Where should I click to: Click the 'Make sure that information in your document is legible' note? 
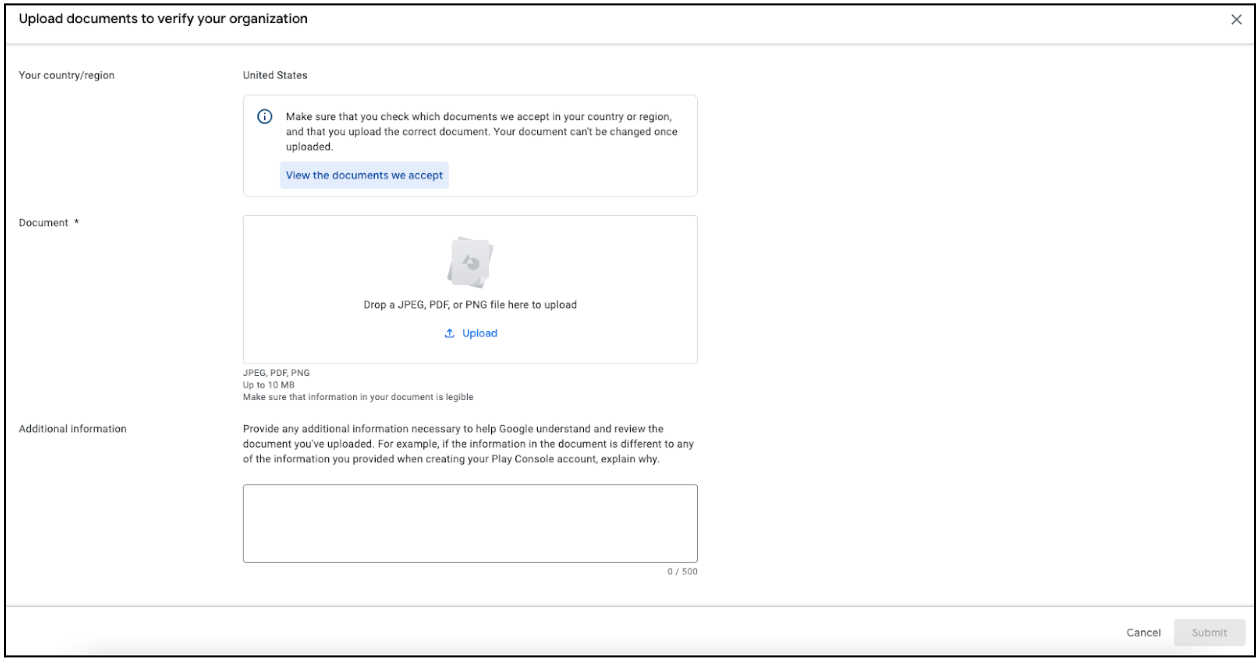tap(358, 397)
